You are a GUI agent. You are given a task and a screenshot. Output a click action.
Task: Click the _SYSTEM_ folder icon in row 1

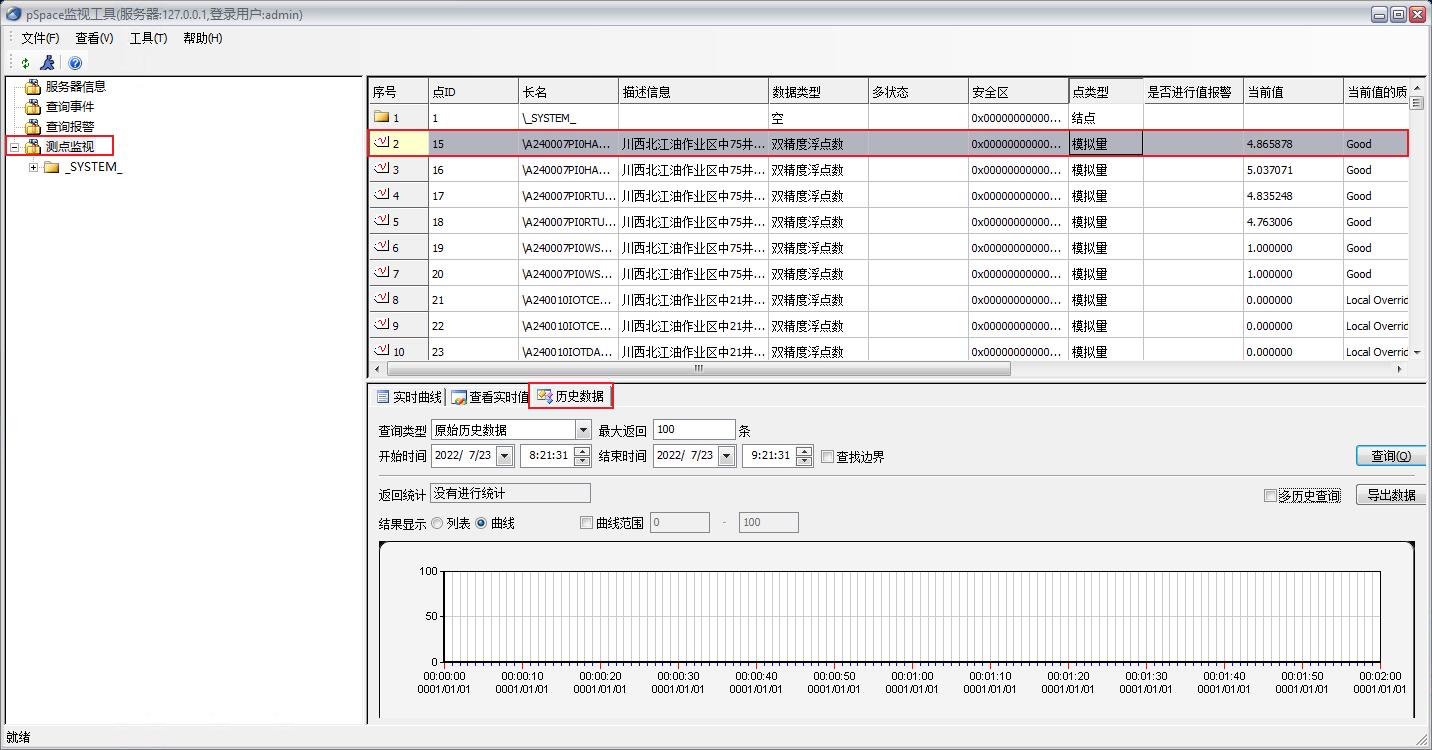381,117
